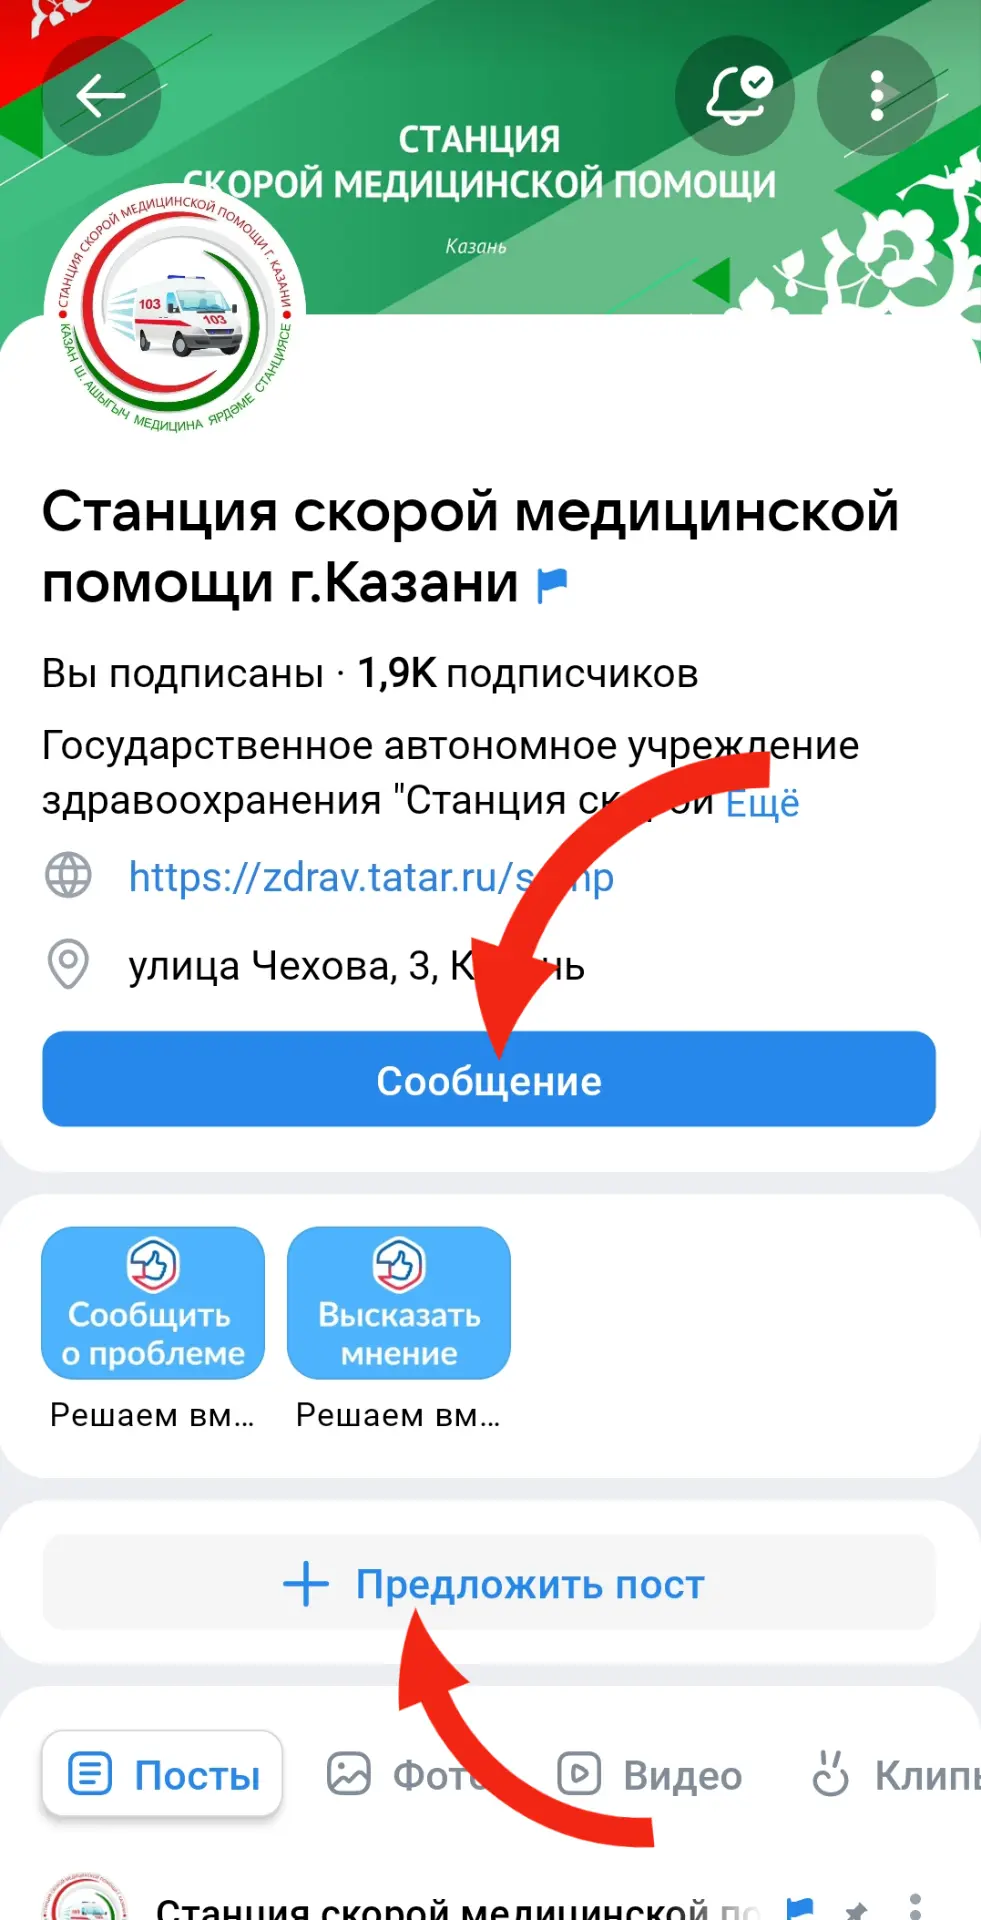
Task: Tap the back arrow icon
Action: 100,96
